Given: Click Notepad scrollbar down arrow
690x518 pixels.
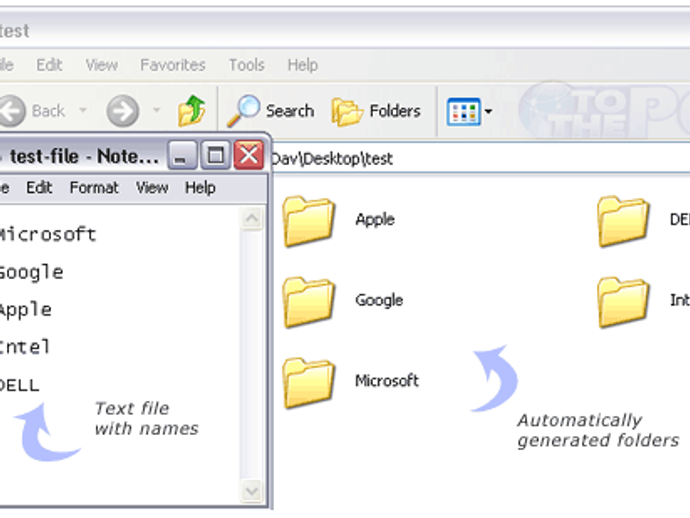Looking at the screenshot, I should click(252, 491).
